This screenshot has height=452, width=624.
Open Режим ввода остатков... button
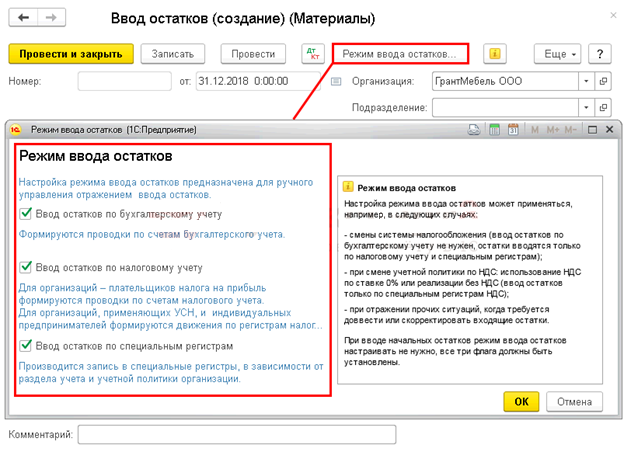coord(400,54)
